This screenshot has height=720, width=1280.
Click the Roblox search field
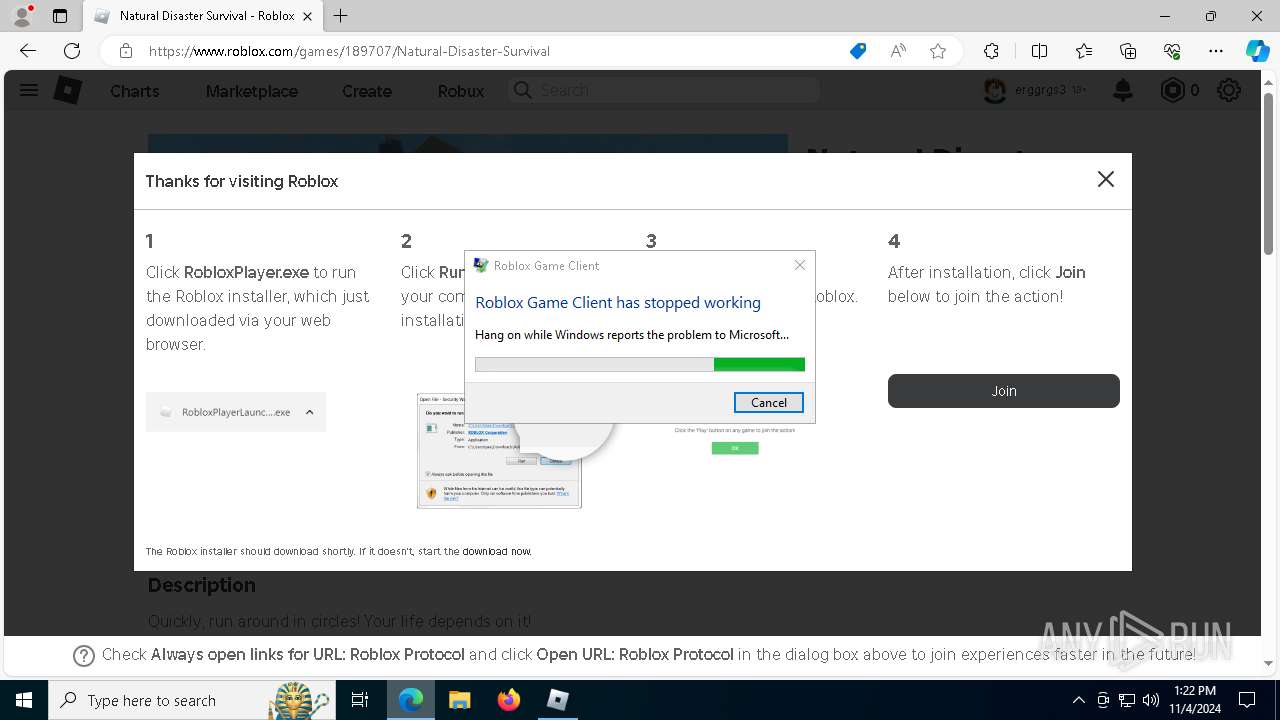pyautogui.click(x=664, y=90)
